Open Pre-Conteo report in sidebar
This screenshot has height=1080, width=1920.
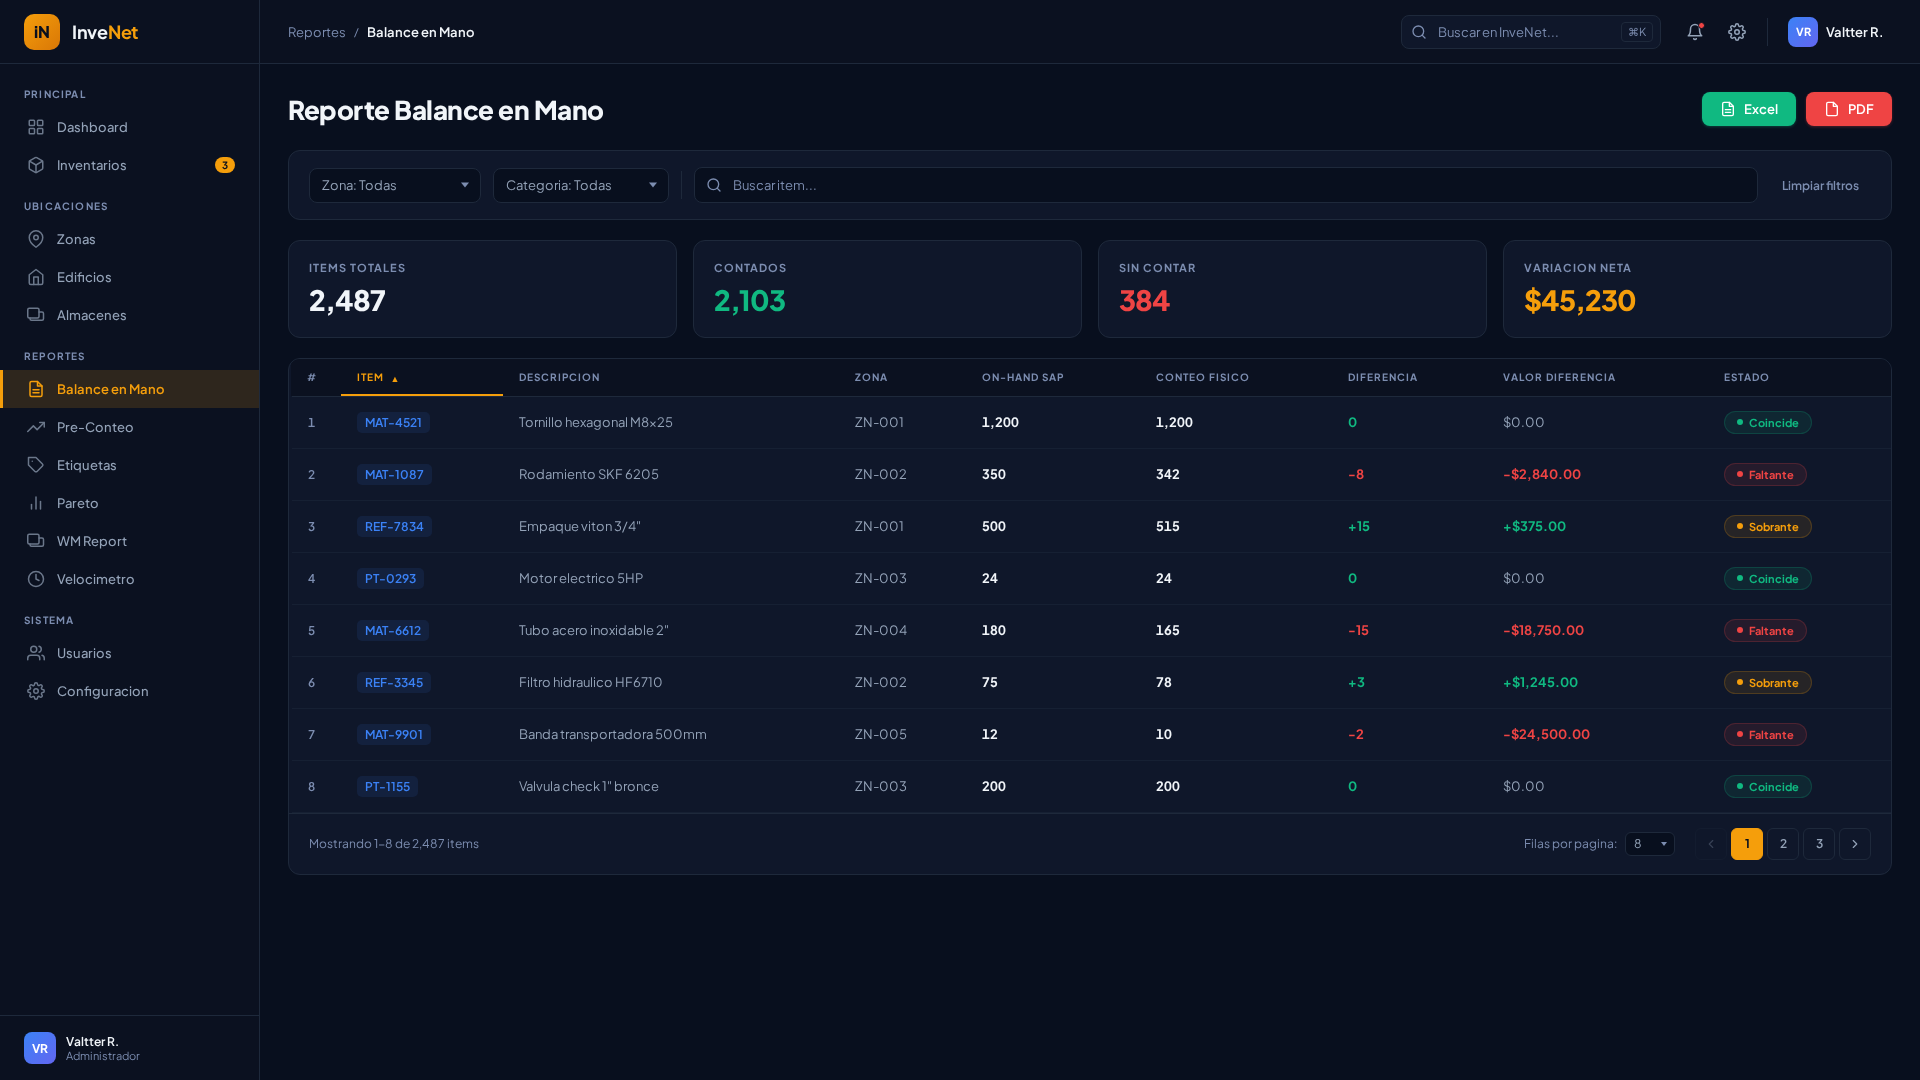pos(95,427)
